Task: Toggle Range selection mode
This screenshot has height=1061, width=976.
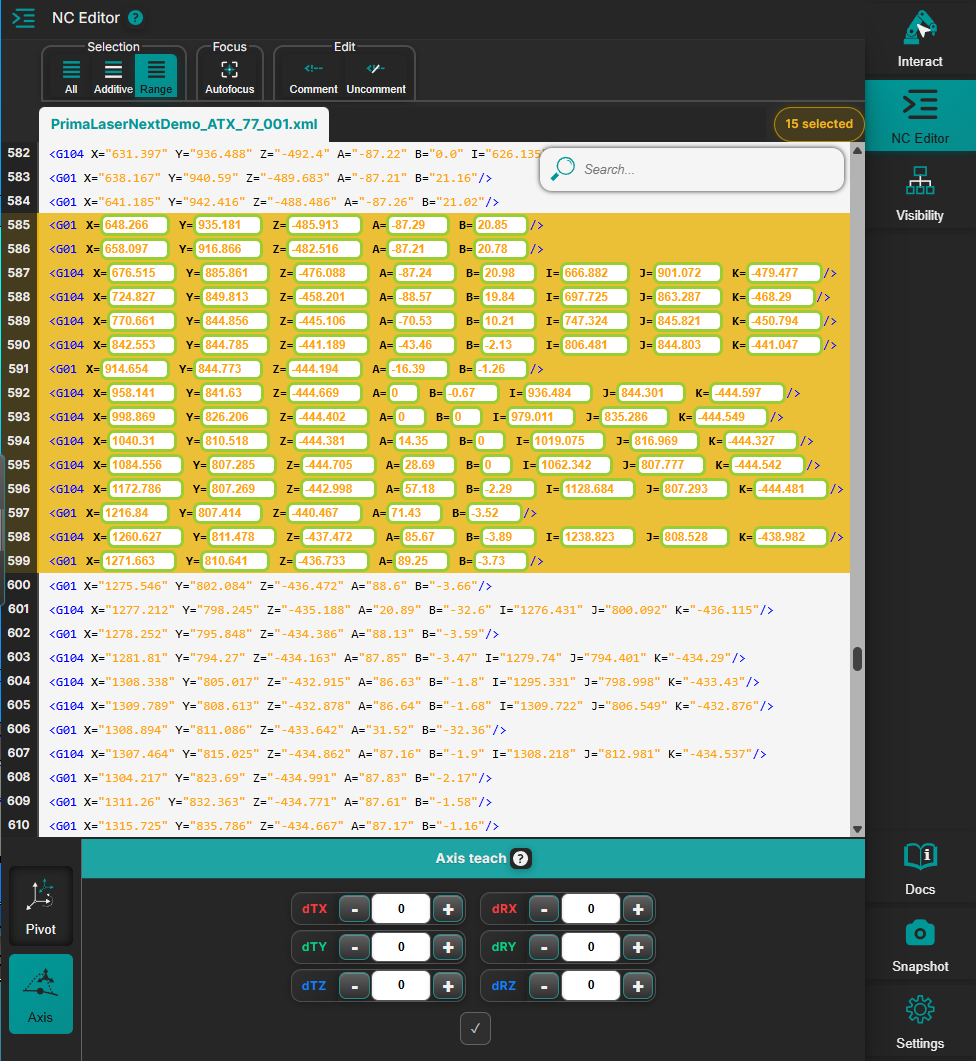Action: point(156,76)
